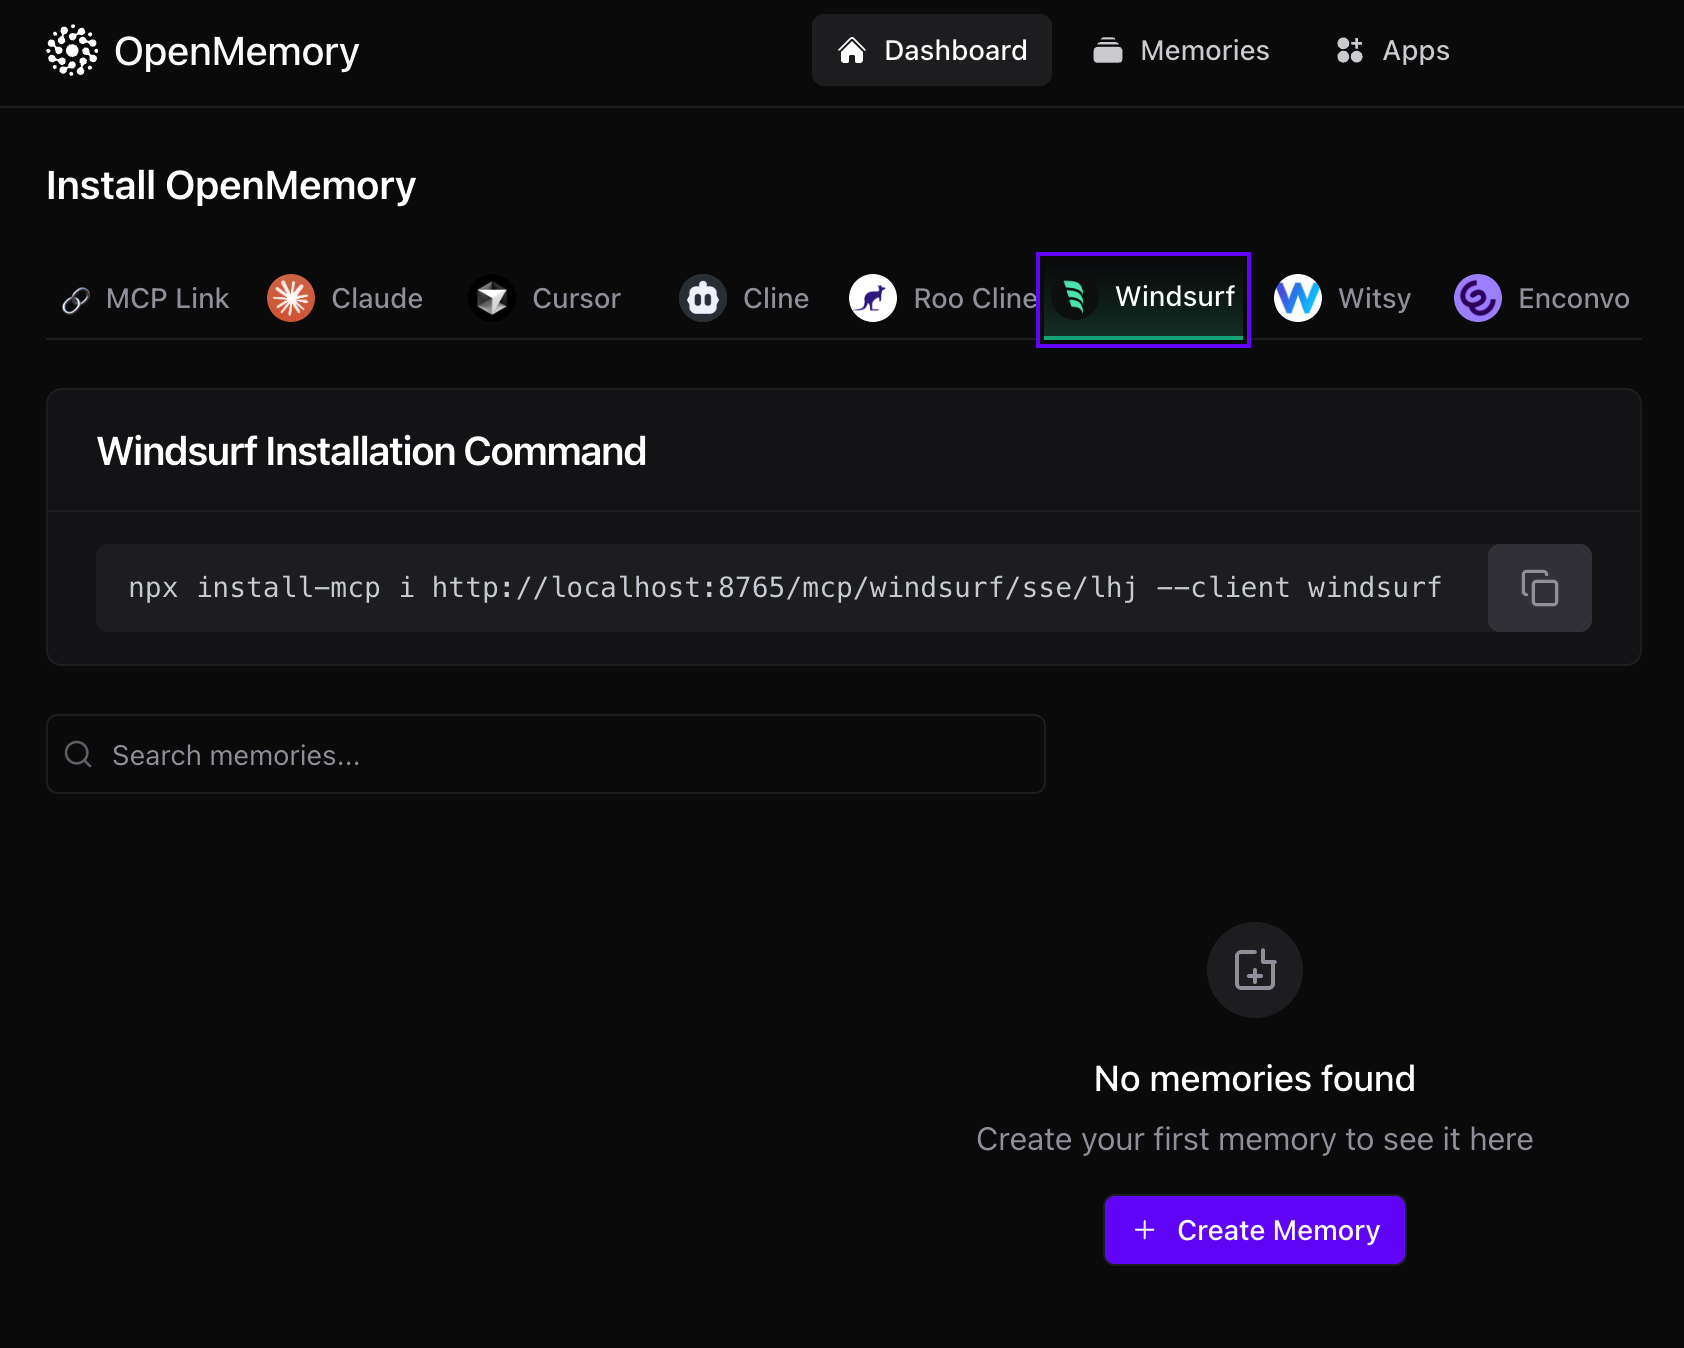Open the Apps page

(1393, 50)
